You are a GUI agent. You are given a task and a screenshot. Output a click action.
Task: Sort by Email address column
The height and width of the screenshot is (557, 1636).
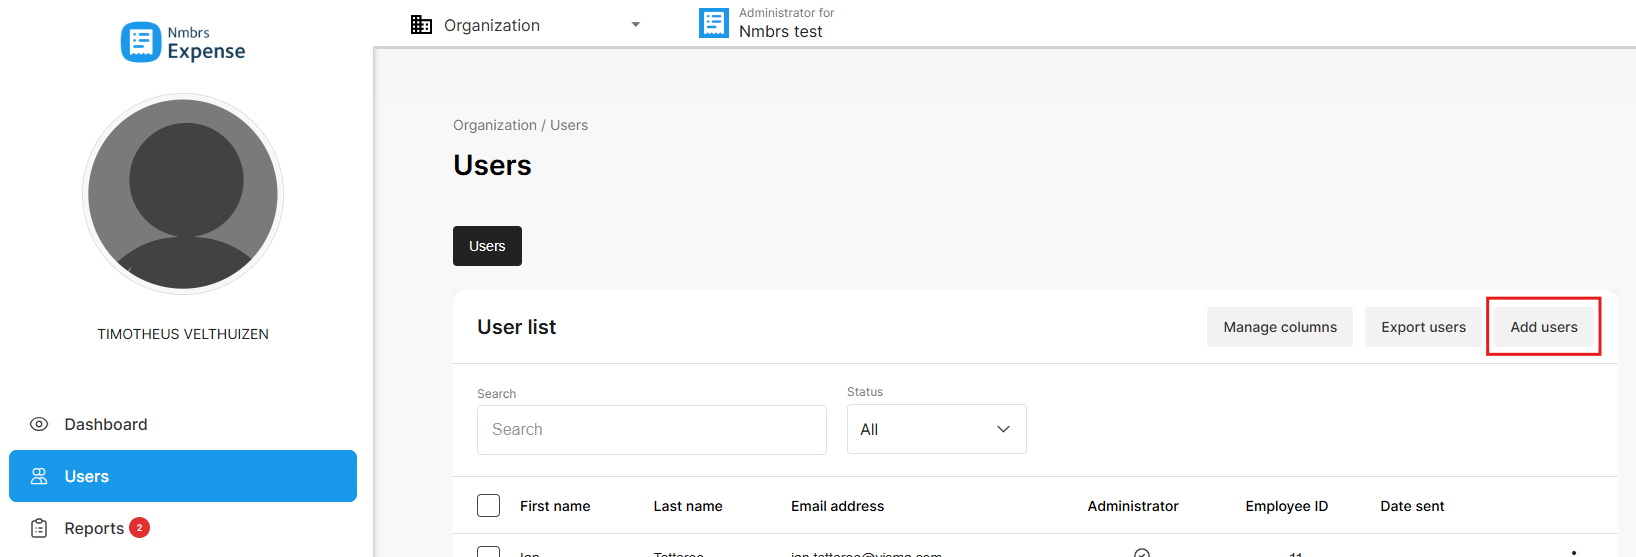click(838, 506)
